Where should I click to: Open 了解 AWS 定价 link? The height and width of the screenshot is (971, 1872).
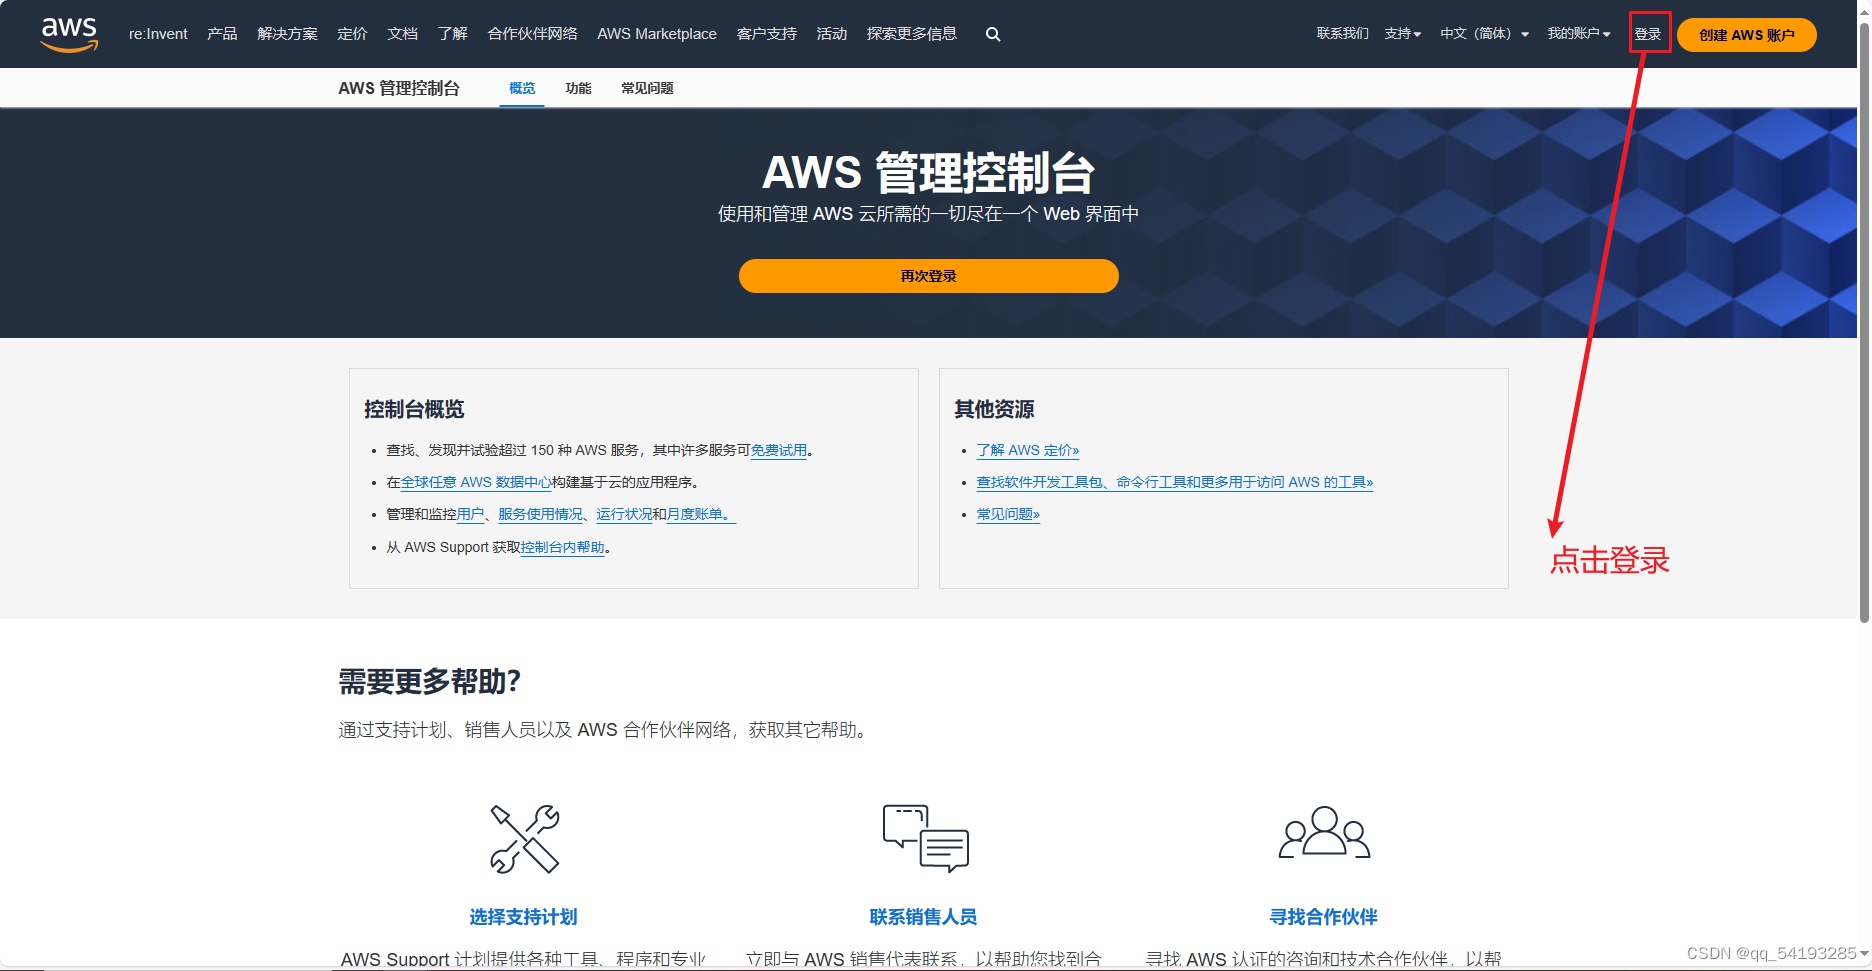point(1028,450)
